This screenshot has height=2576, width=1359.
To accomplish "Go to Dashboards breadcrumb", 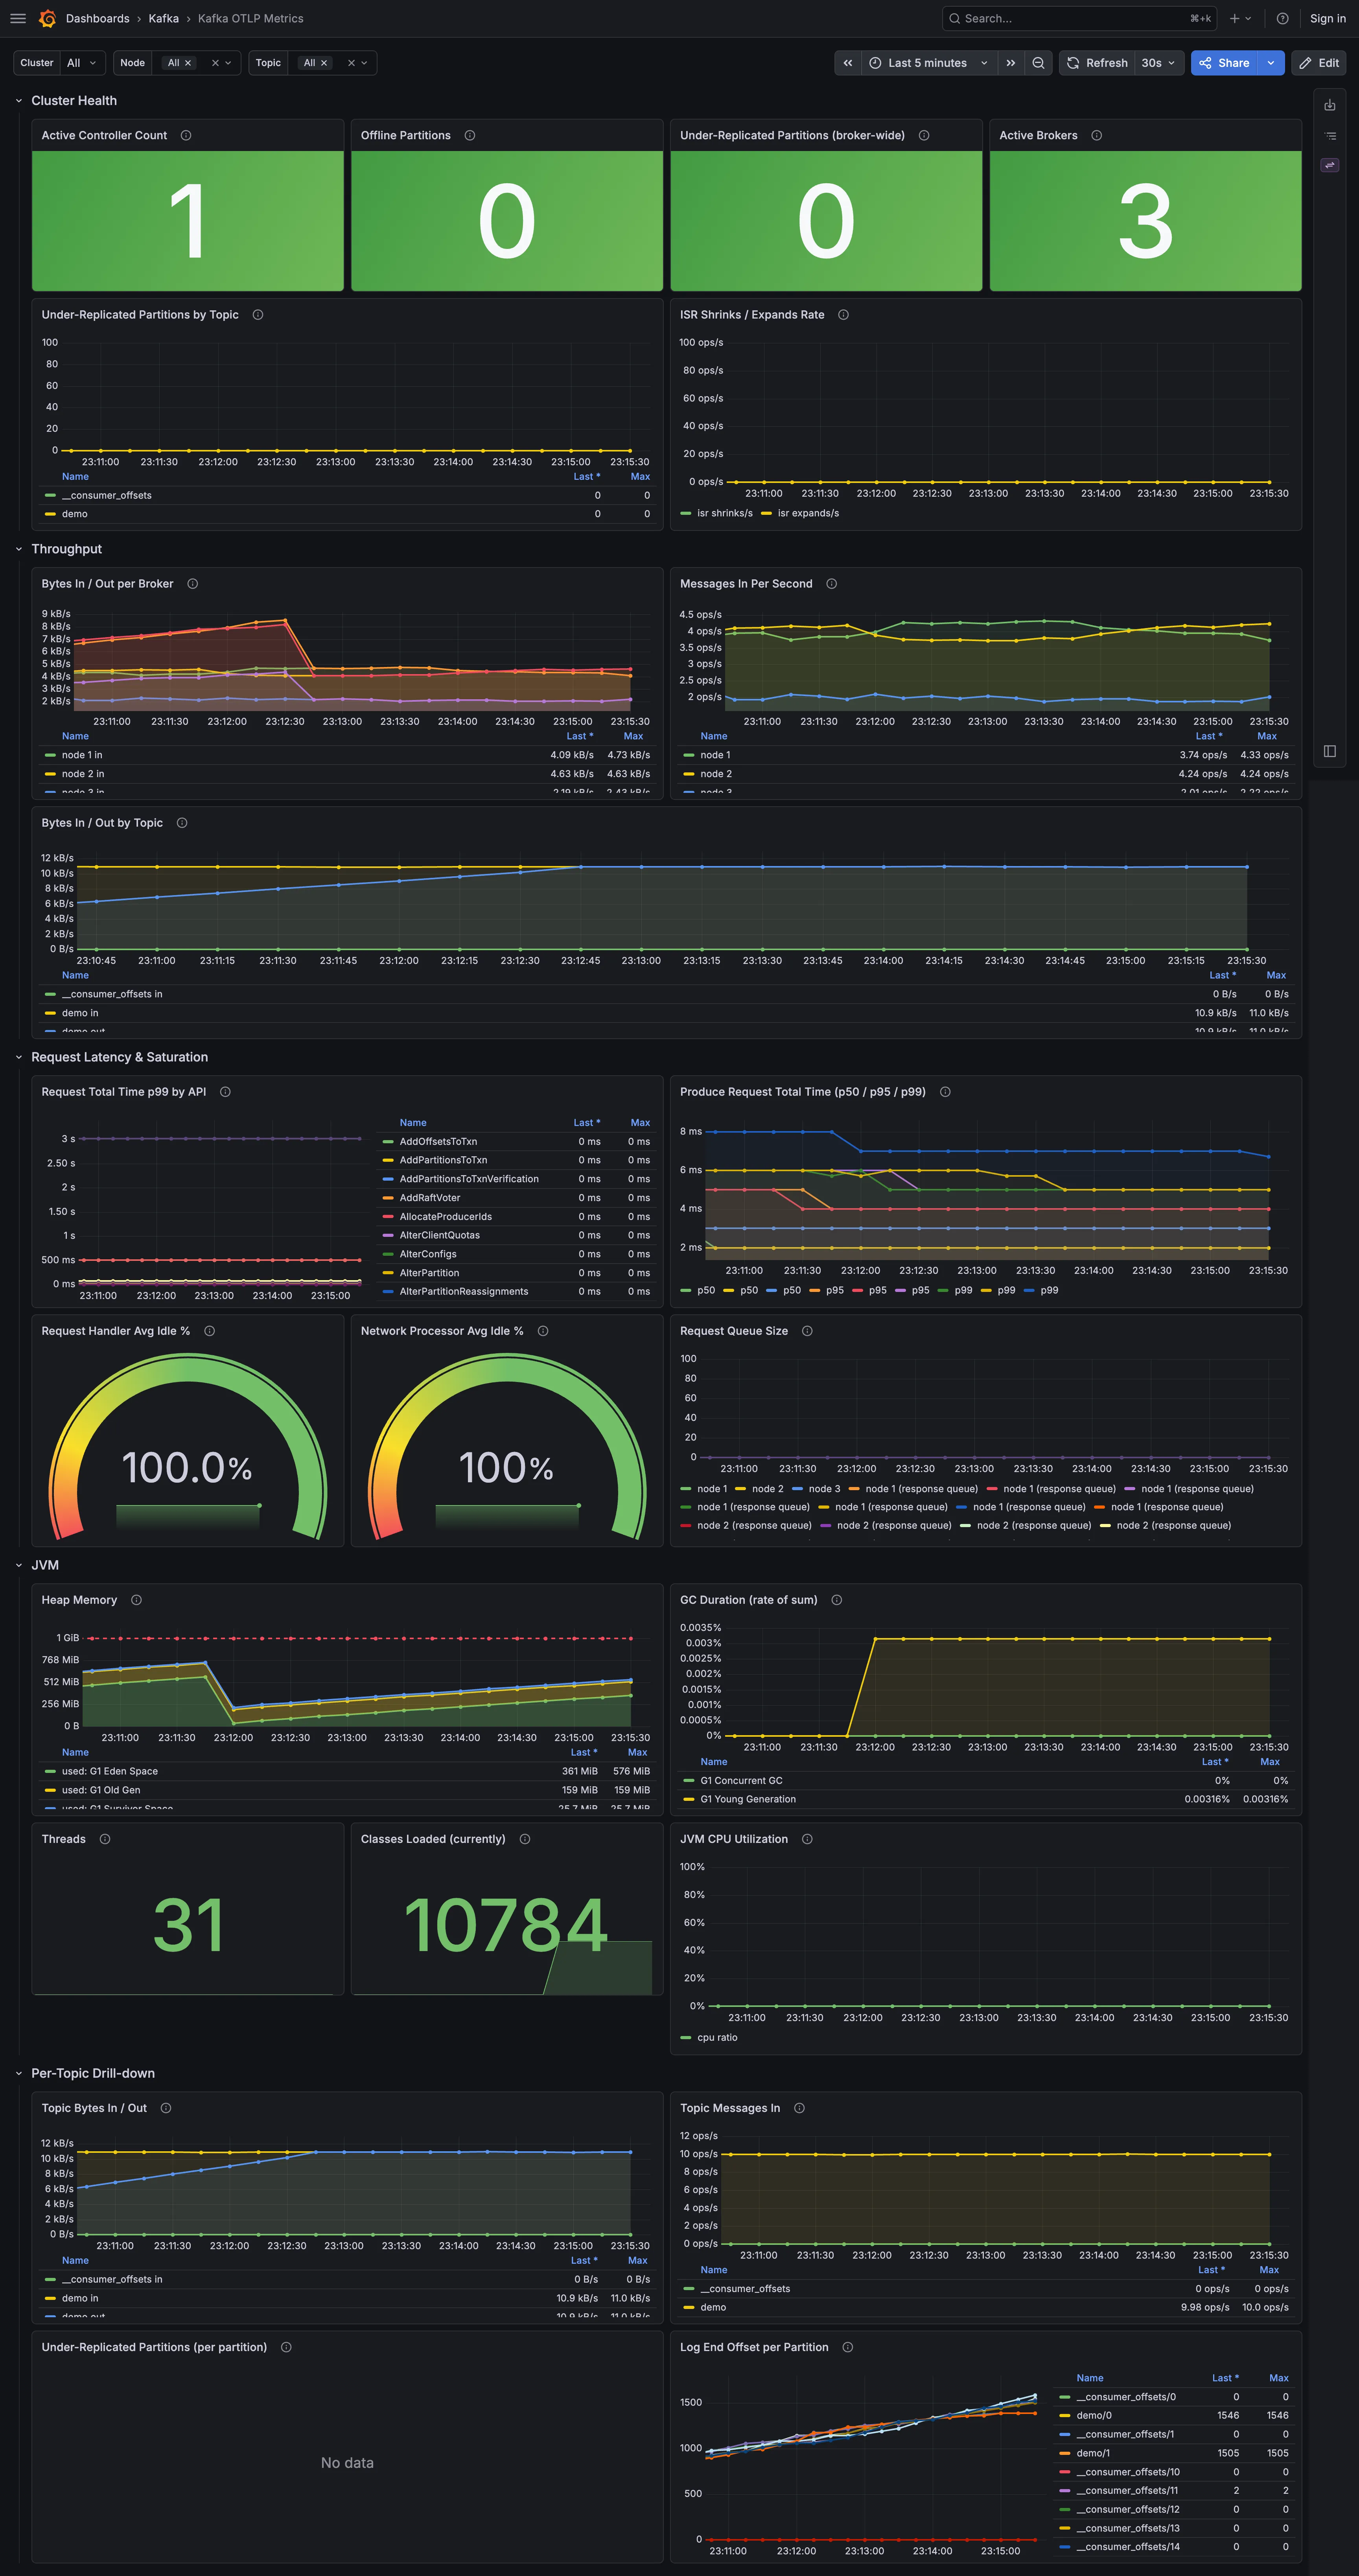I will click(x=97, y=18).
